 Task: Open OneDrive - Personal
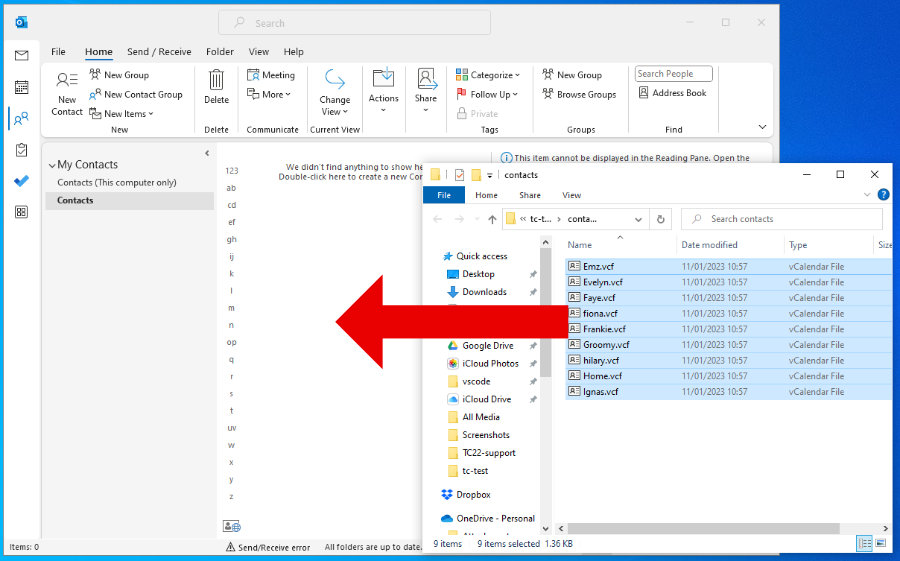(495, 519)
